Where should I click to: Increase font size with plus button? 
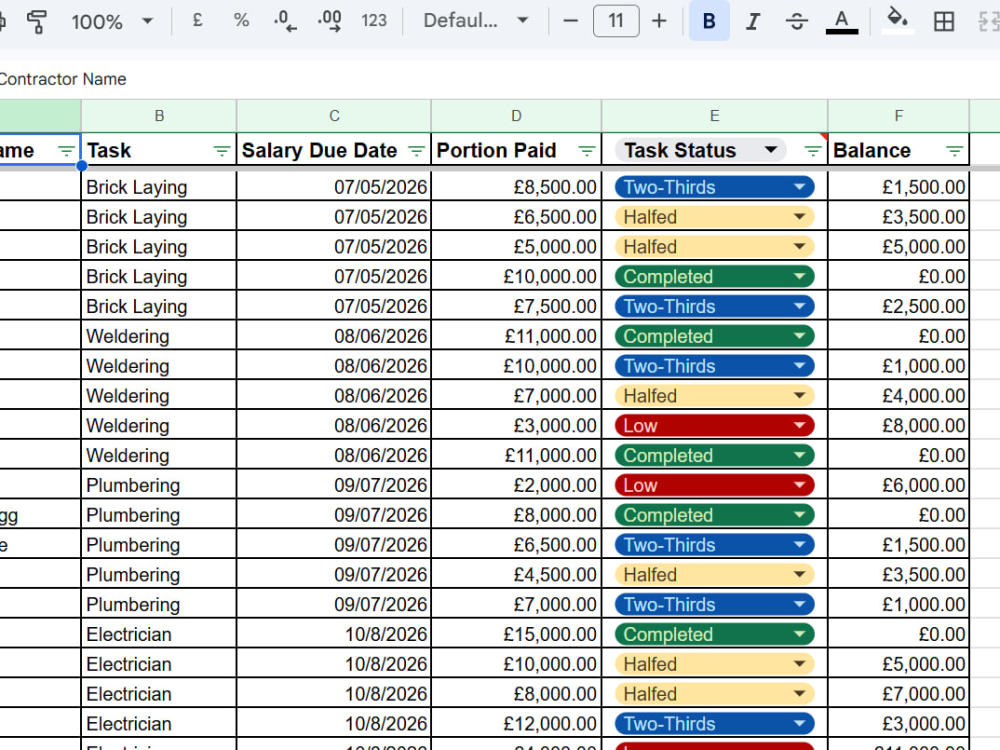[659, 21]
